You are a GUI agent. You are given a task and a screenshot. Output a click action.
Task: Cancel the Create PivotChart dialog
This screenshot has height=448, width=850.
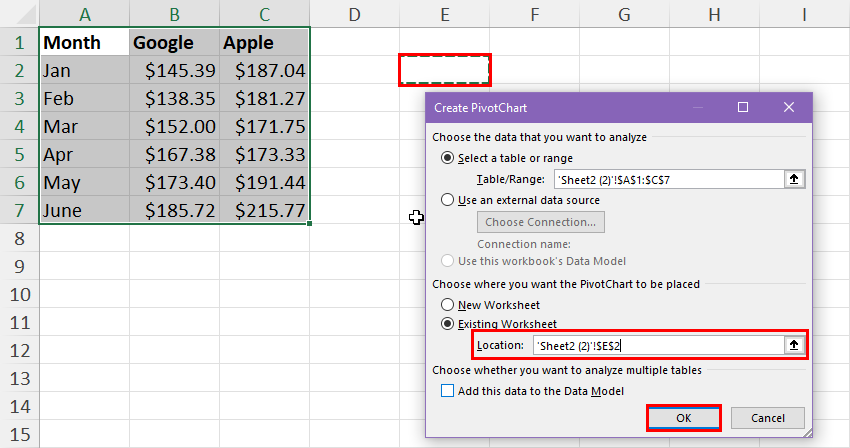[x=768, y=418]
